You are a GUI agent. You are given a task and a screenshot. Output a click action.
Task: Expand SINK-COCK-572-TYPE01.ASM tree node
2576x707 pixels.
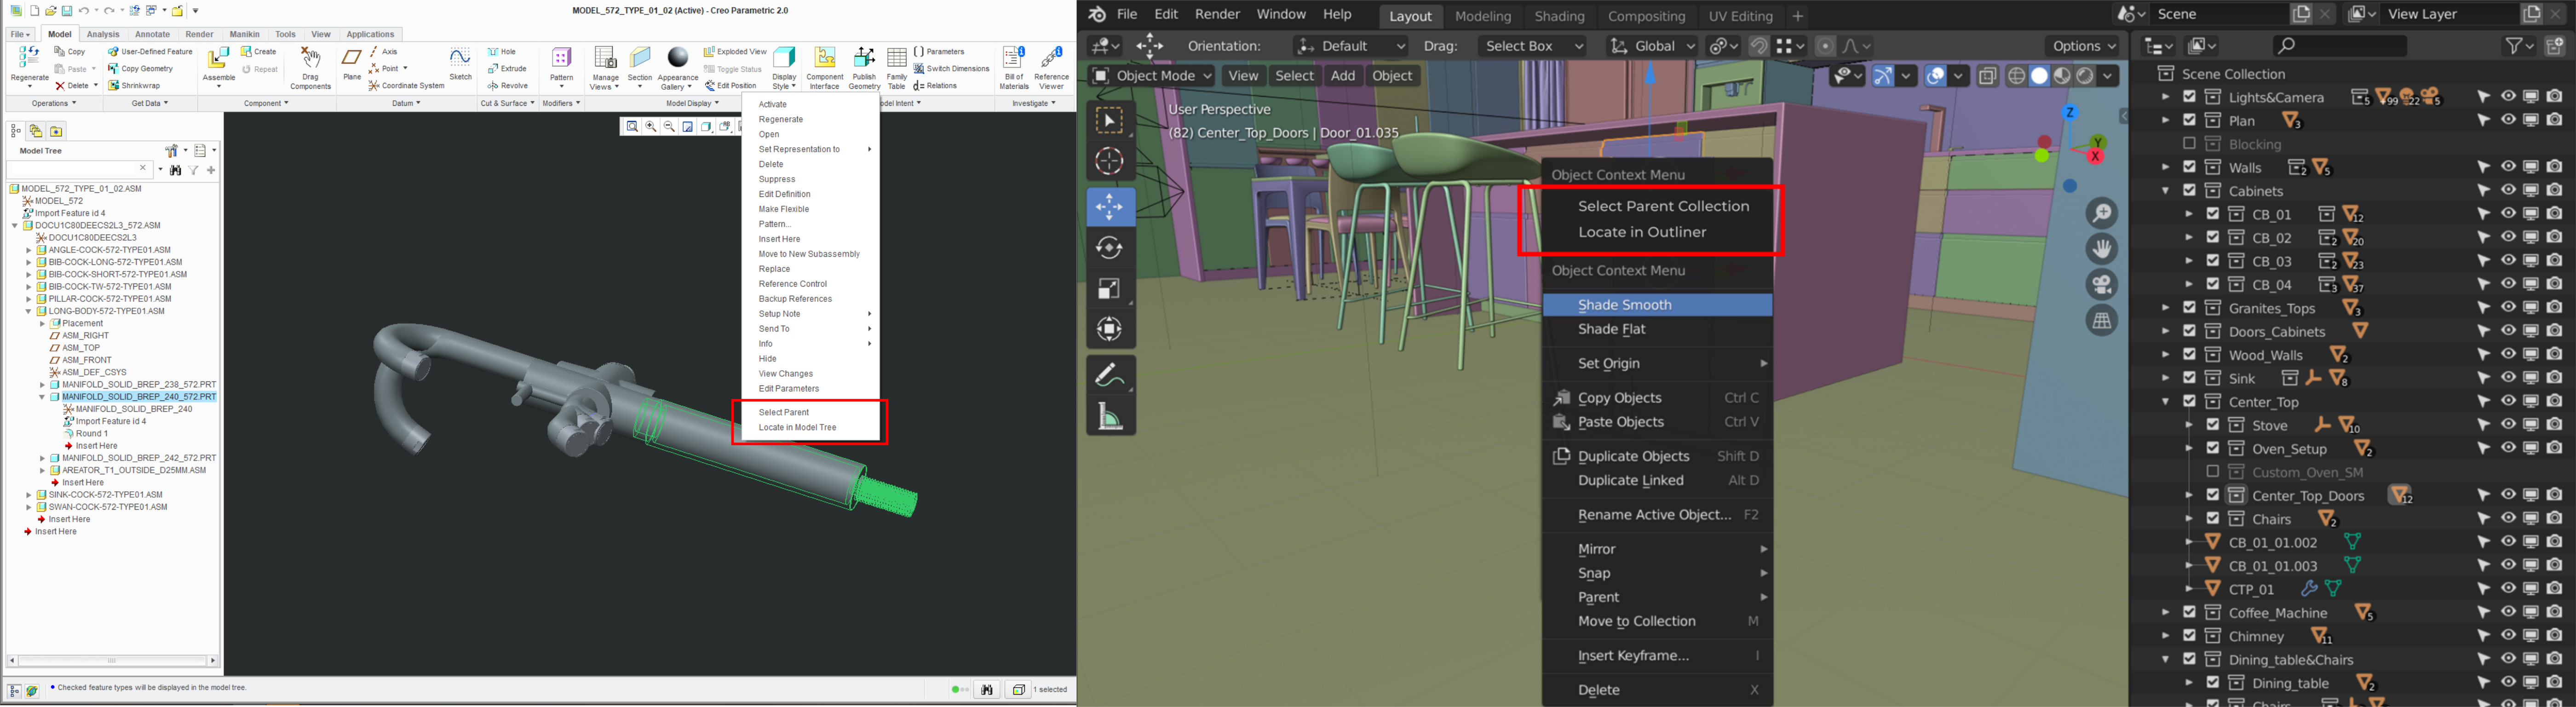pyautogui.click(x=28, y=495)
